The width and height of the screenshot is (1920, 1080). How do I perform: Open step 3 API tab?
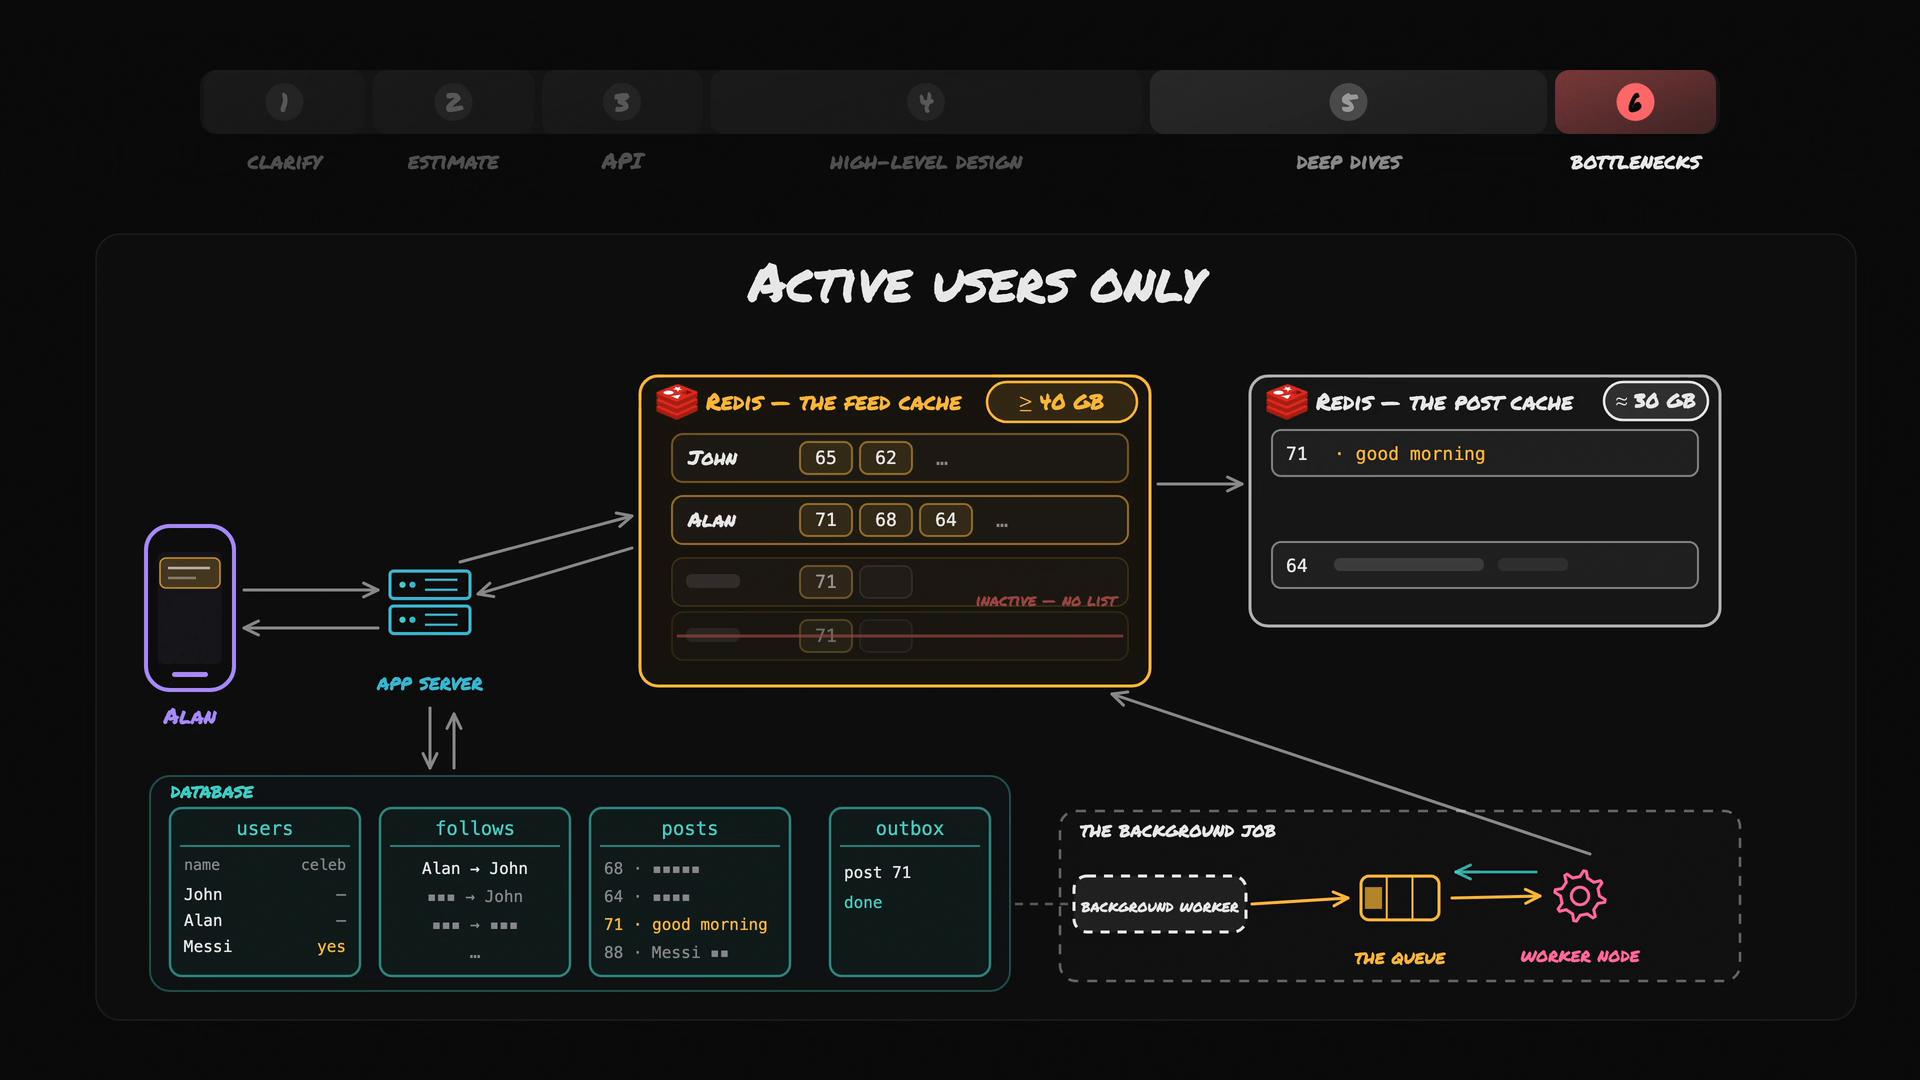[x=621, y=102]
